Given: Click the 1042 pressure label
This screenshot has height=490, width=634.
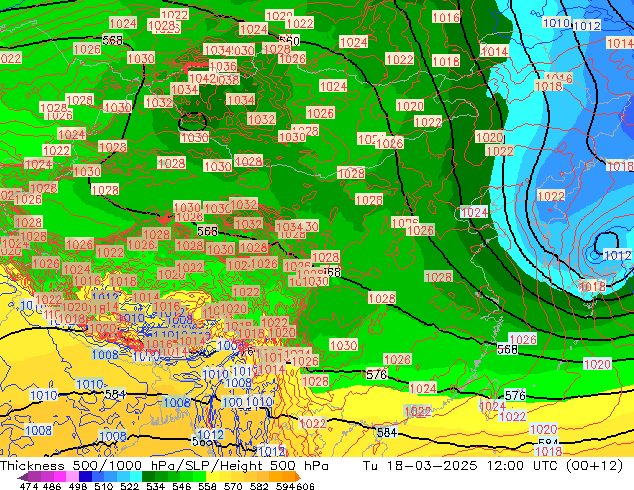Looking at the screenshot, I should click(202, 78).
